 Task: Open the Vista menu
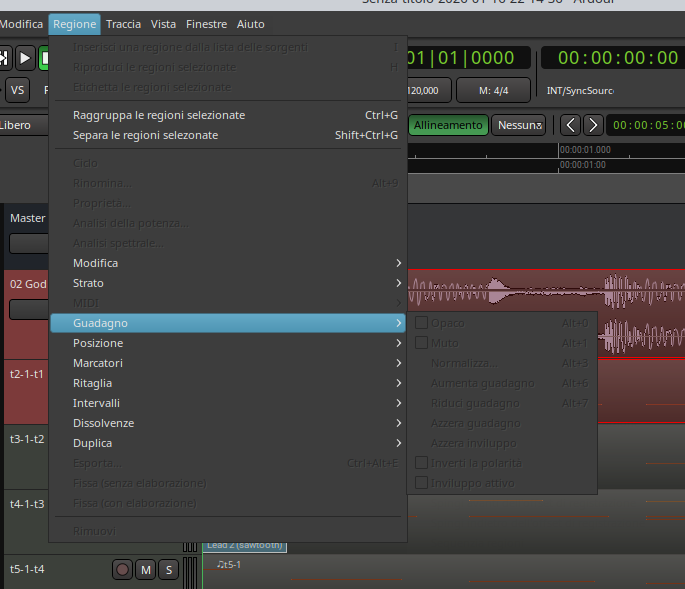pyautogui.click(x=163, y=24)
